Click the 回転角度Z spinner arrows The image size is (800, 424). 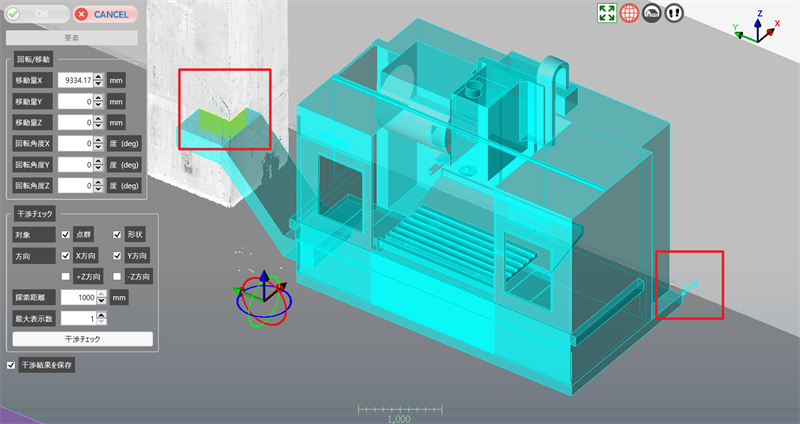tap(99, 186)
